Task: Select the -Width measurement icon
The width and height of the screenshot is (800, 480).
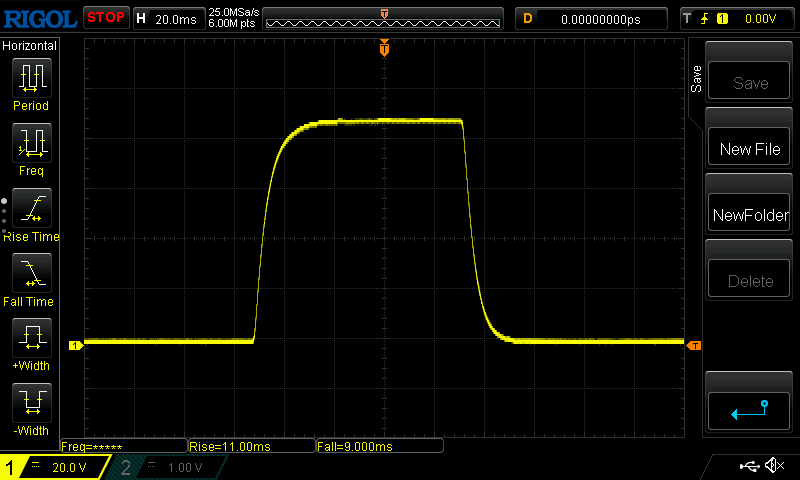Action: (32, 402)
